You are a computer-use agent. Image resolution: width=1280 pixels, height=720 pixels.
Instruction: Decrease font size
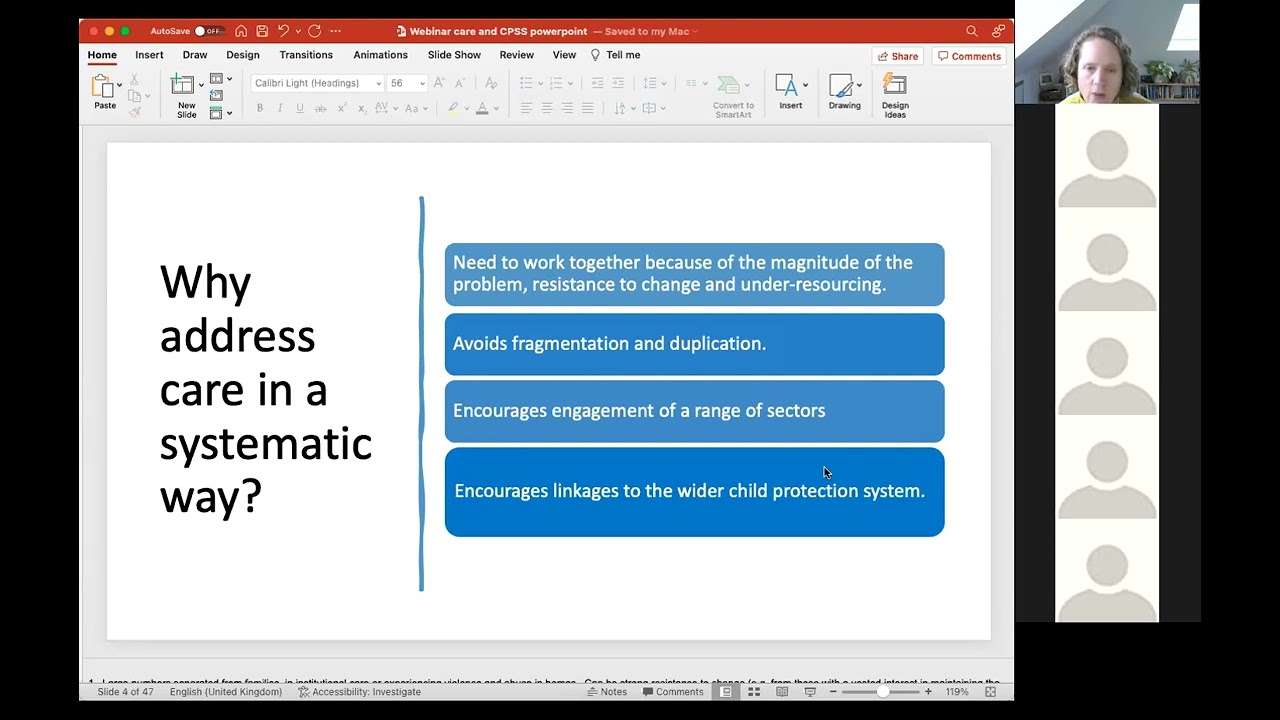(x=460, y=83)
